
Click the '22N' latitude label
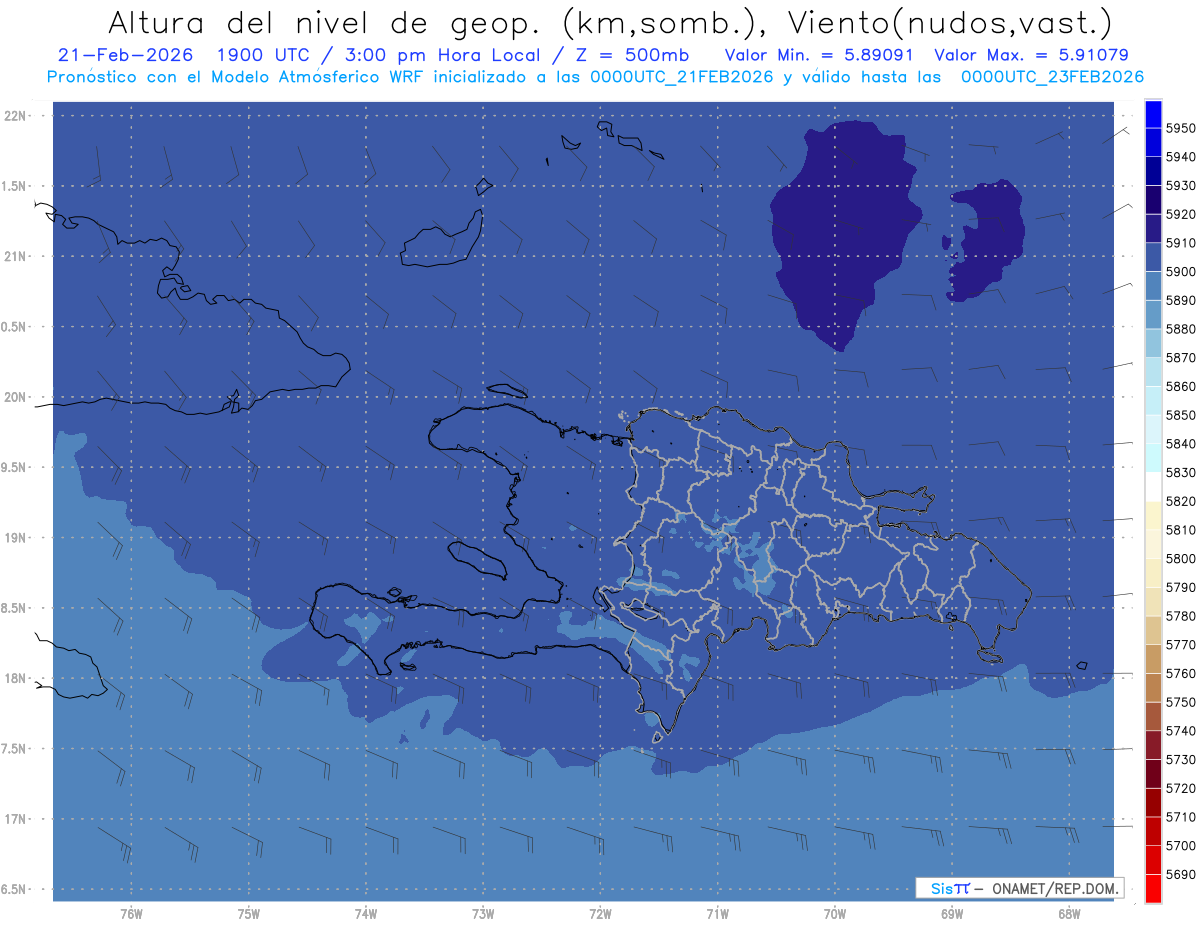(x=17, y=116)
